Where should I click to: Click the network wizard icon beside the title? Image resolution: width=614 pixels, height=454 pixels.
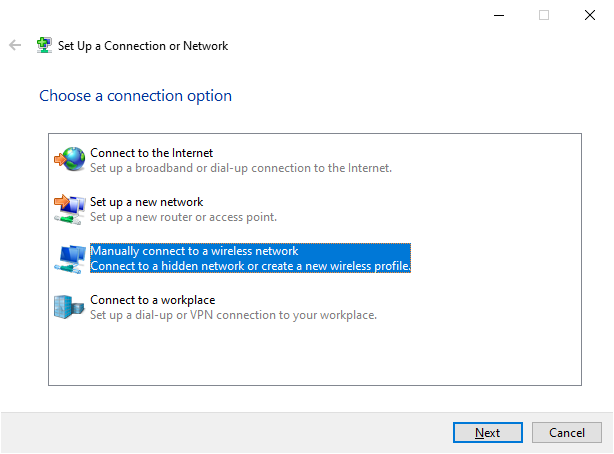tap(44, 46)
